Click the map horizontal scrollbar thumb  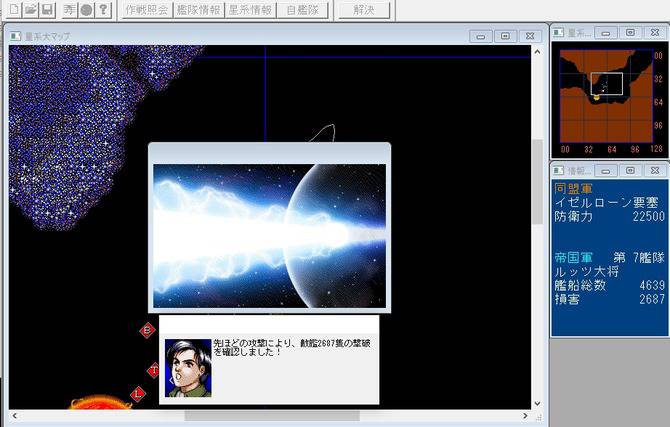pos(272,416)
